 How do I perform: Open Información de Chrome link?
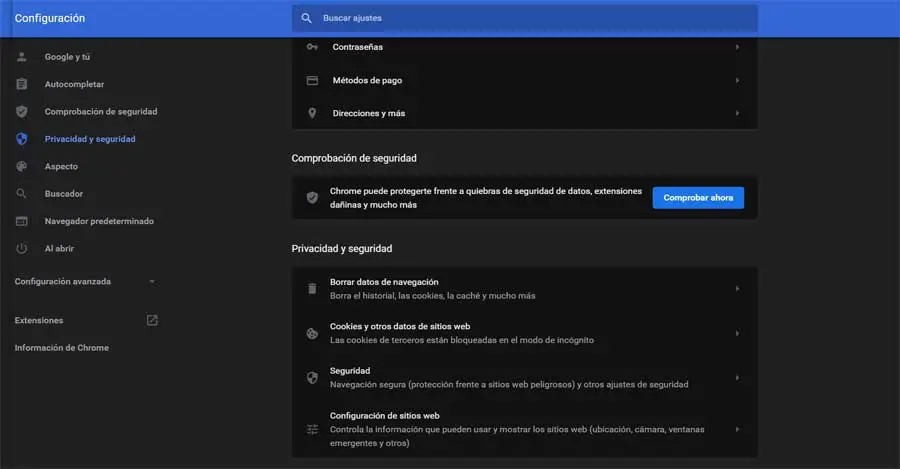tap(62, 347)
